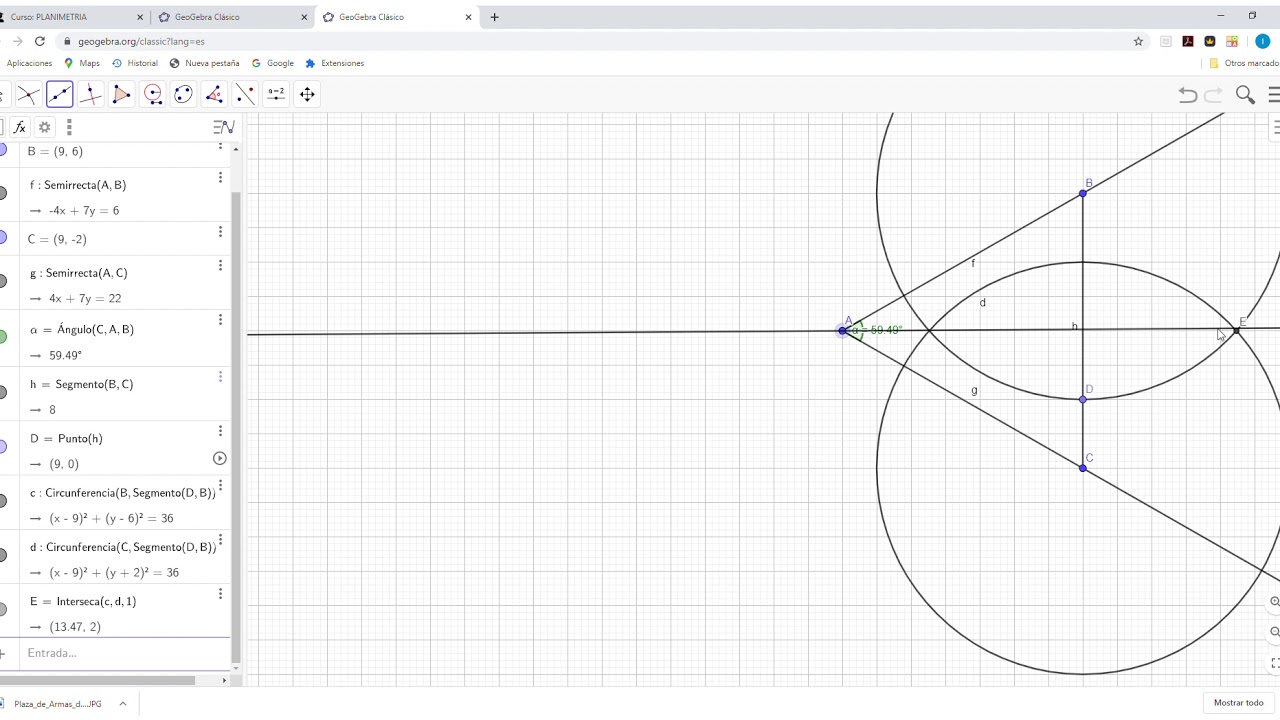Open the Extensiones bookmark
1280x720 pixels.
pos(334,63)
